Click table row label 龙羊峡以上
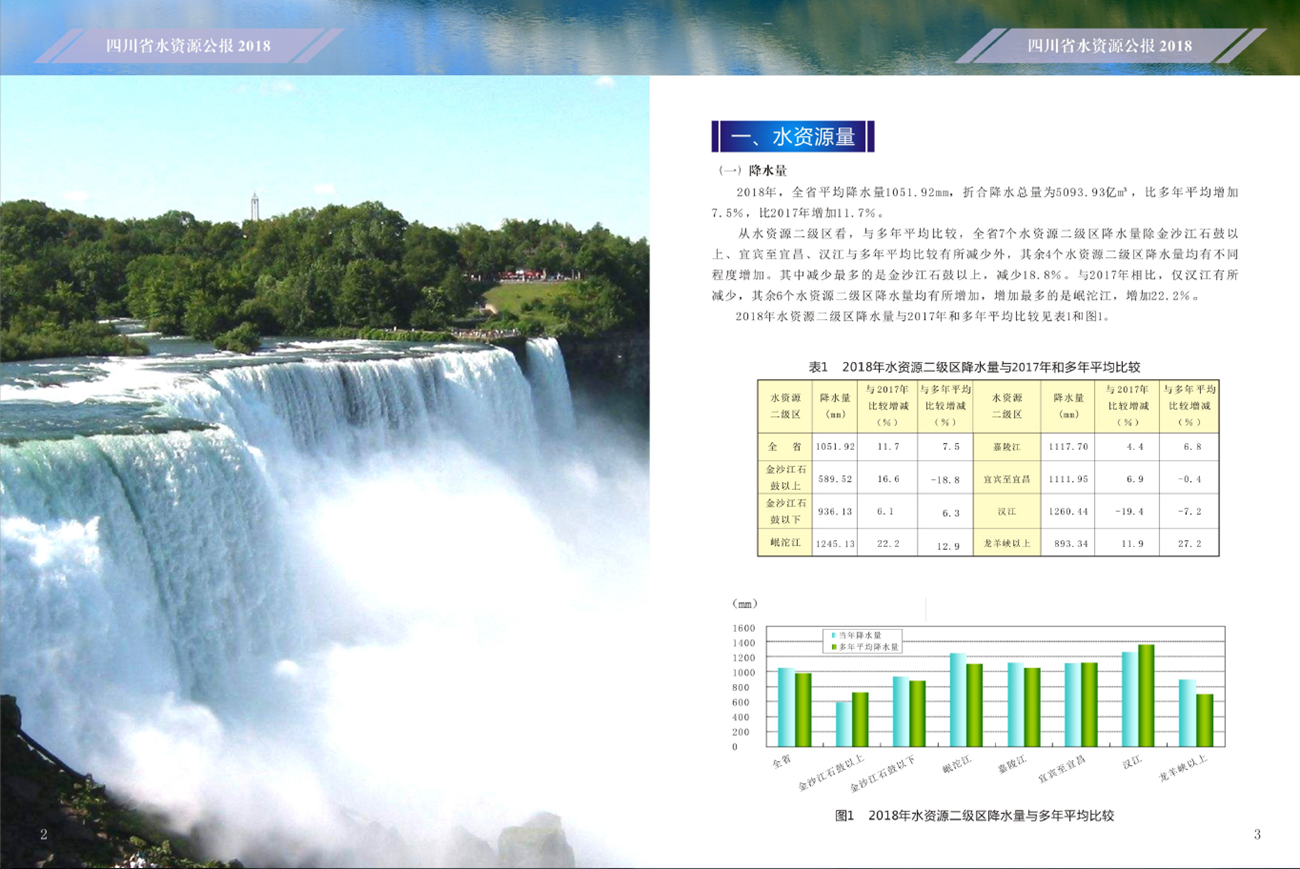 [x=1005, y=543]
